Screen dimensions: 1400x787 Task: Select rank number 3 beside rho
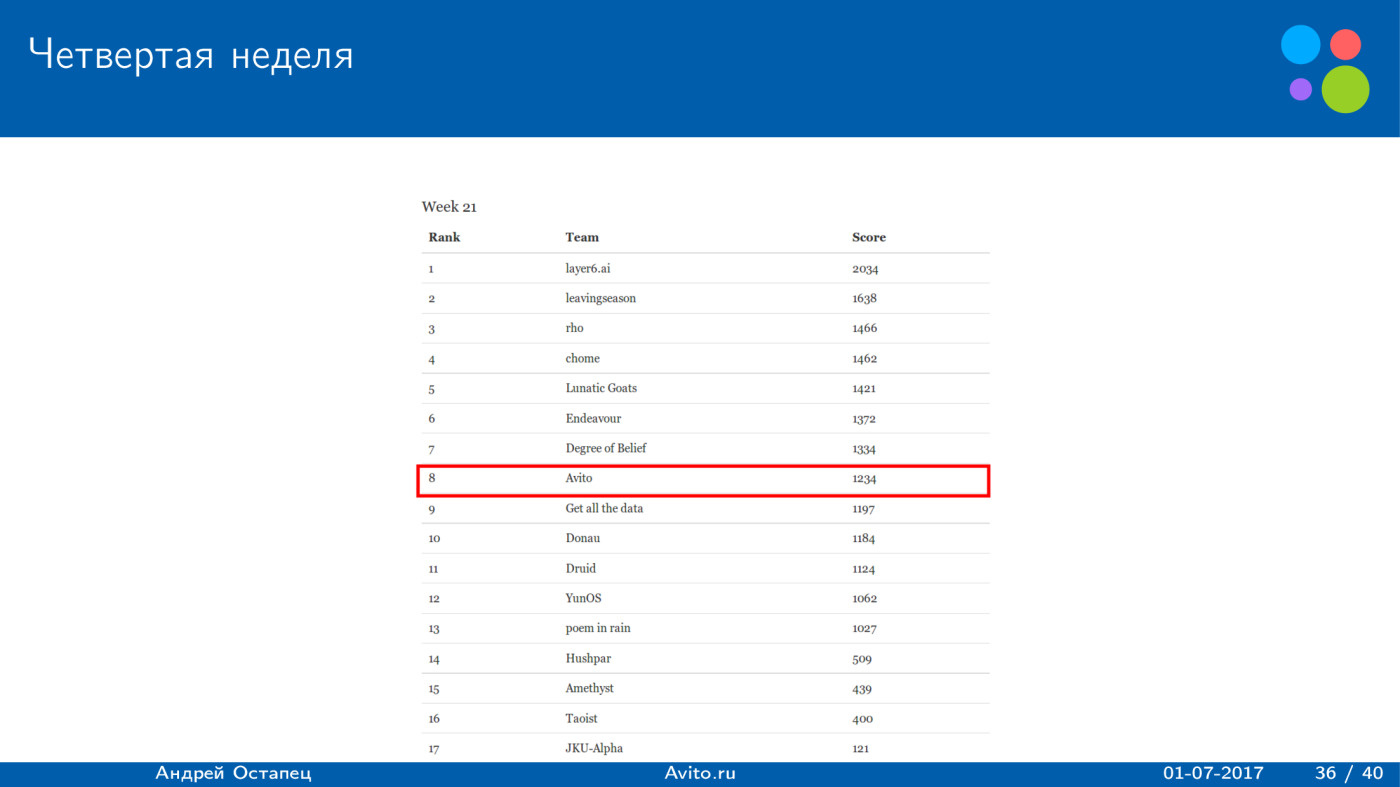click(x=432, y=329)
